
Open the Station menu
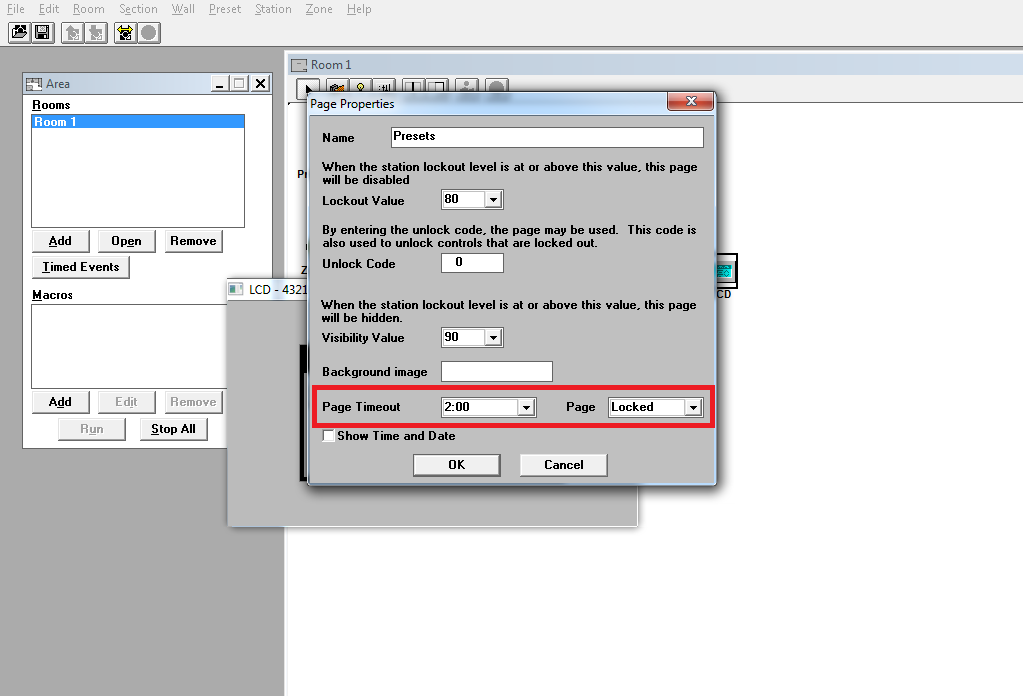pyautogui.click(x=273, y=9)
